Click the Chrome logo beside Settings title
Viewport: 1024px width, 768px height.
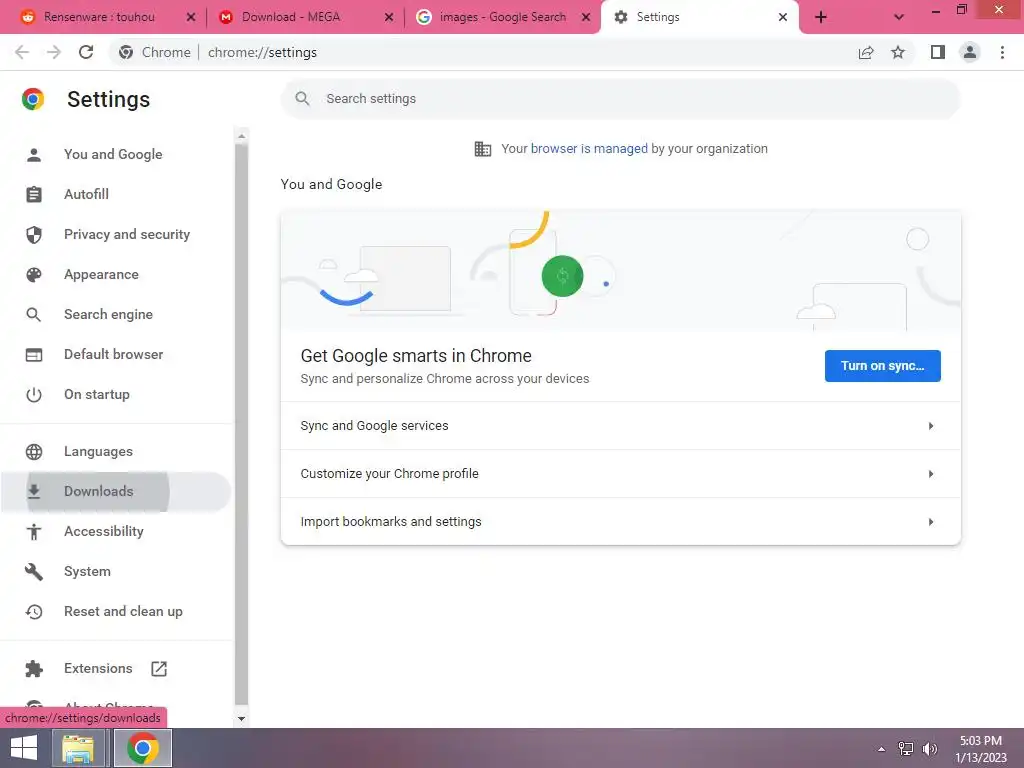pos(33,99)
